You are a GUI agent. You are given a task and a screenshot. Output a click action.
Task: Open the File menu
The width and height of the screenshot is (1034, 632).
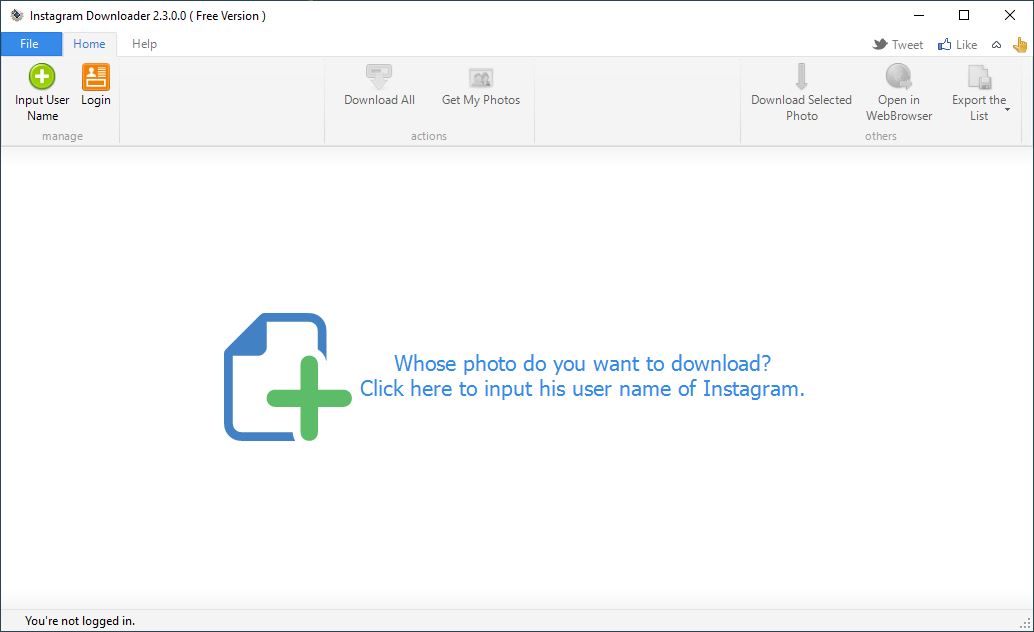(x=30, y=44)
